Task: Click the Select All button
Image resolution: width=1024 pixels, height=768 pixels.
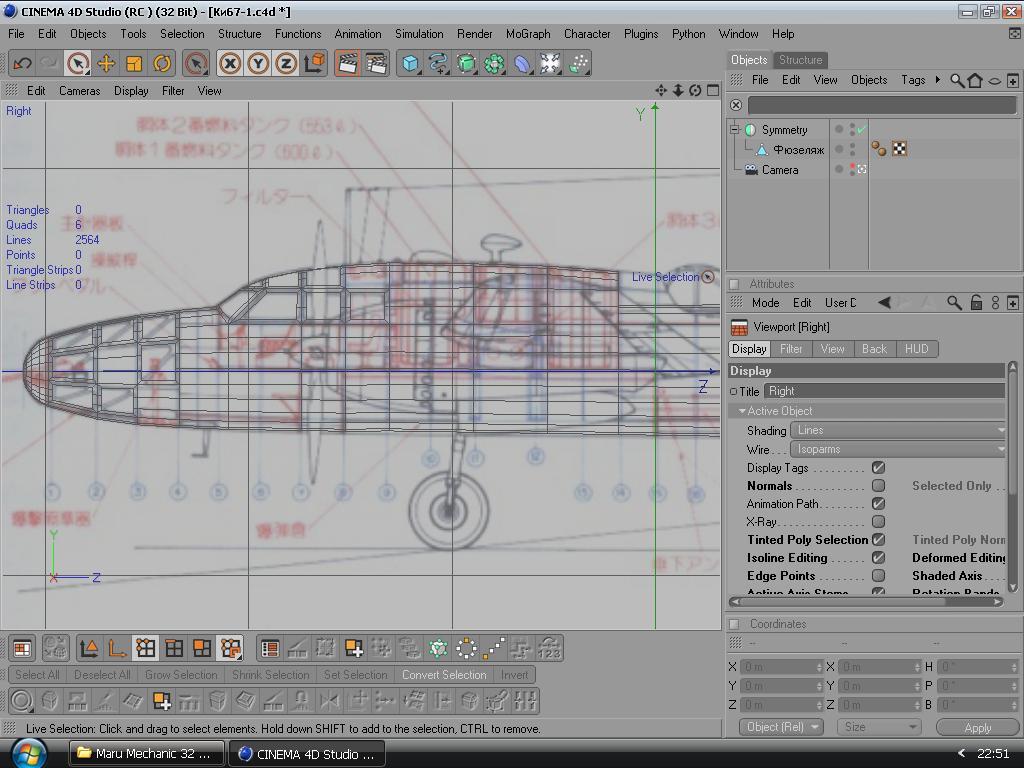Action: (x=37, y=675)
